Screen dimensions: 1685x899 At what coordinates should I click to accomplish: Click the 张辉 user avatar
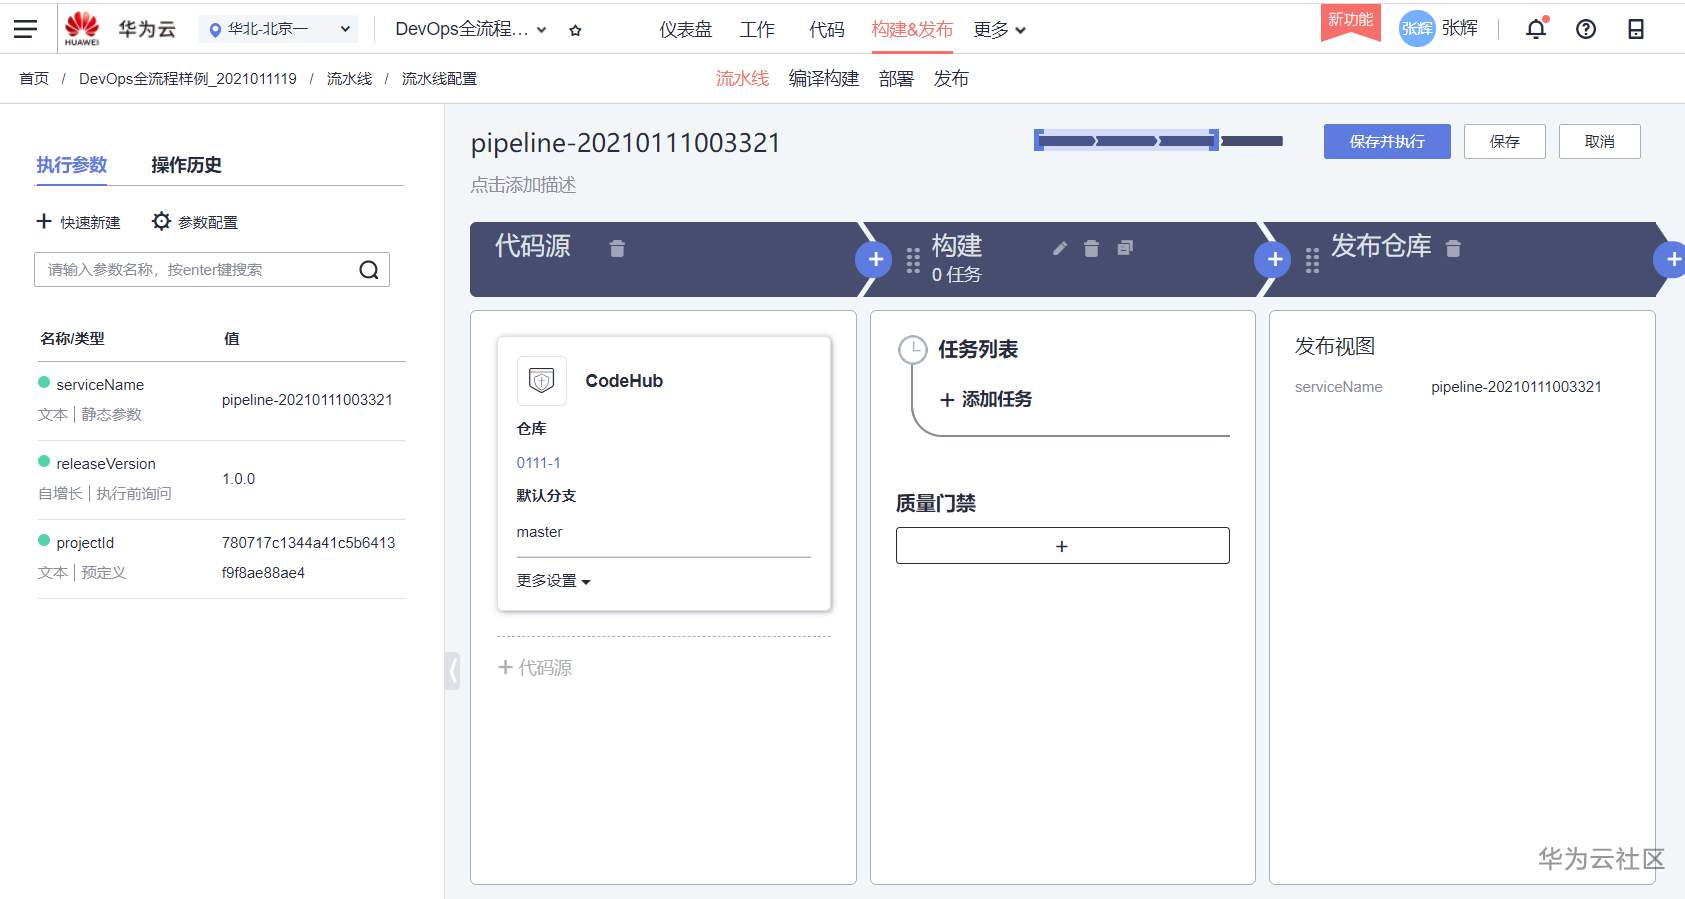(1417, 28)
